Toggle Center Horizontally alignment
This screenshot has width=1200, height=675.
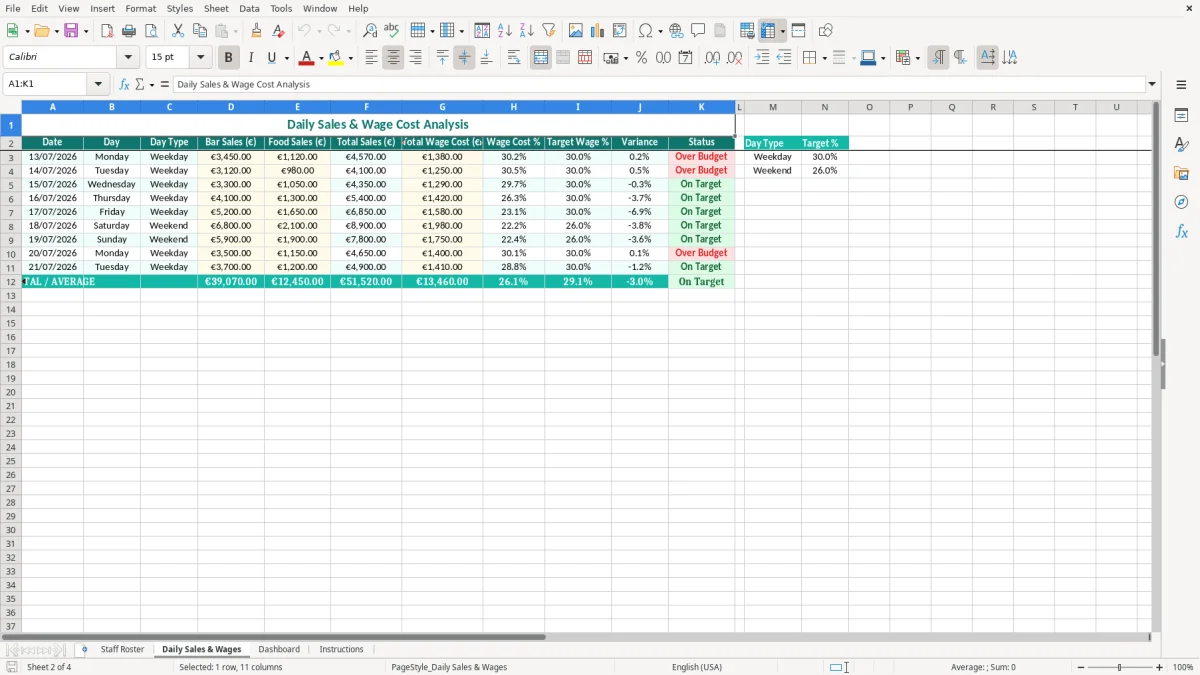(x=393, y=58)
